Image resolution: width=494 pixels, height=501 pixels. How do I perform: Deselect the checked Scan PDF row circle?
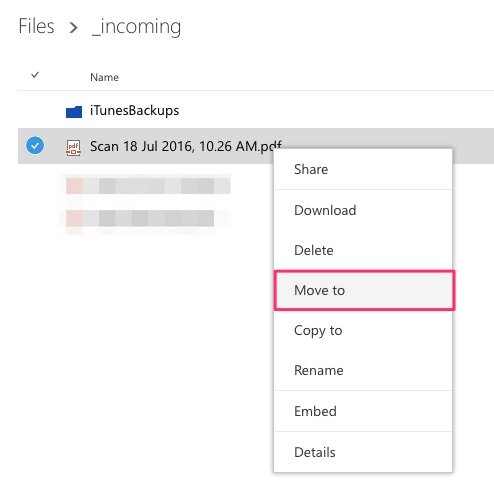tap(35, 146)
